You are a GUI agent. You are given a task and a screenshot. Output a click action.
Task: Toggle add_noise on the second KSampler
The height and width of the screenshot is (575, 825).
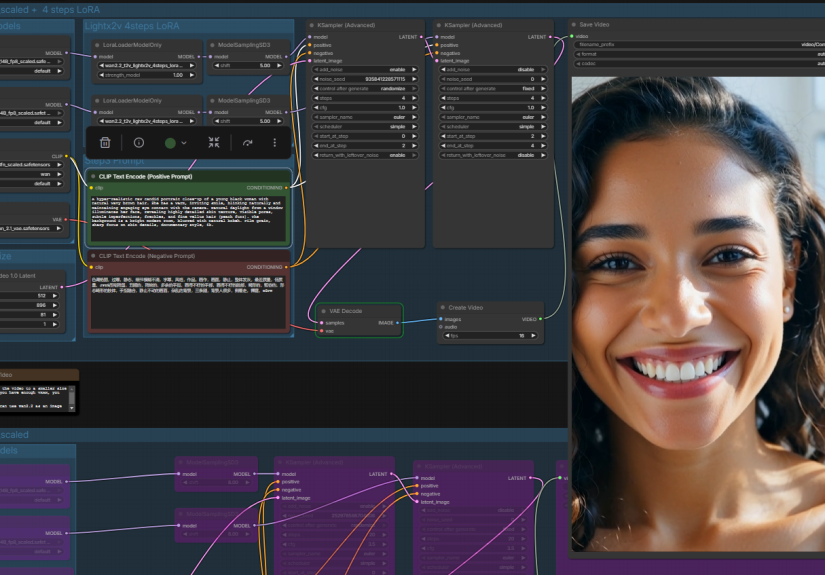489,70
